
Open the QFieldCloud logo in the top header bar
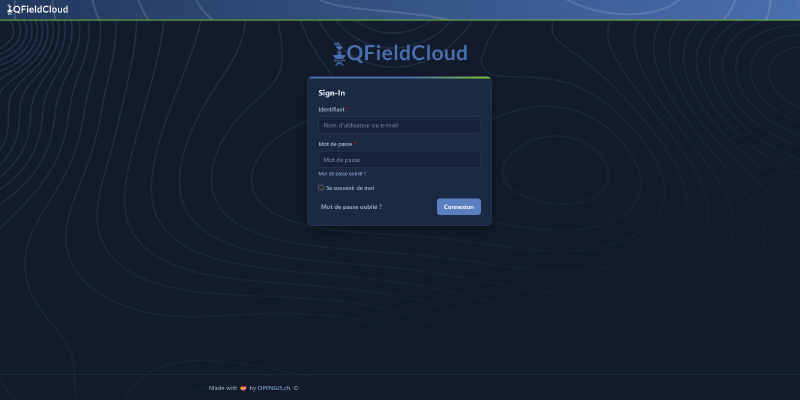[37, 9]
